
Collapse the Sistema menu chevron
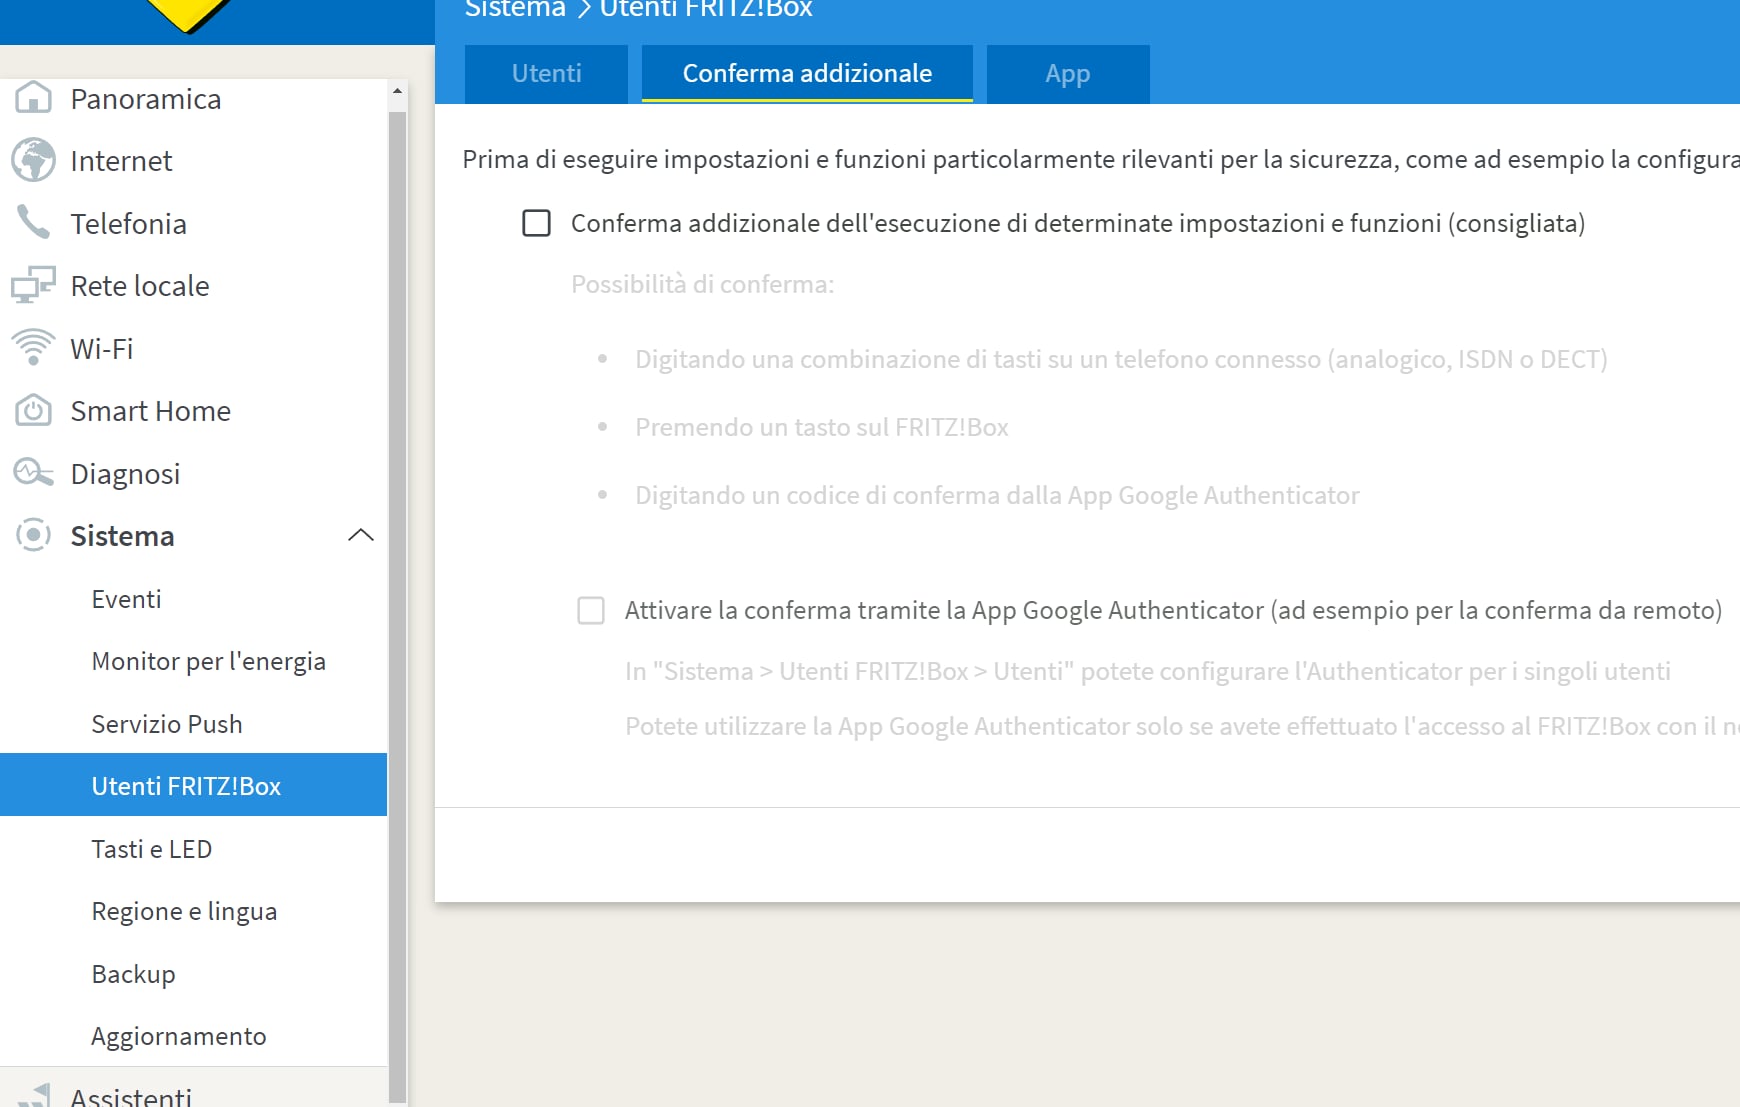(x=361, y=535)
